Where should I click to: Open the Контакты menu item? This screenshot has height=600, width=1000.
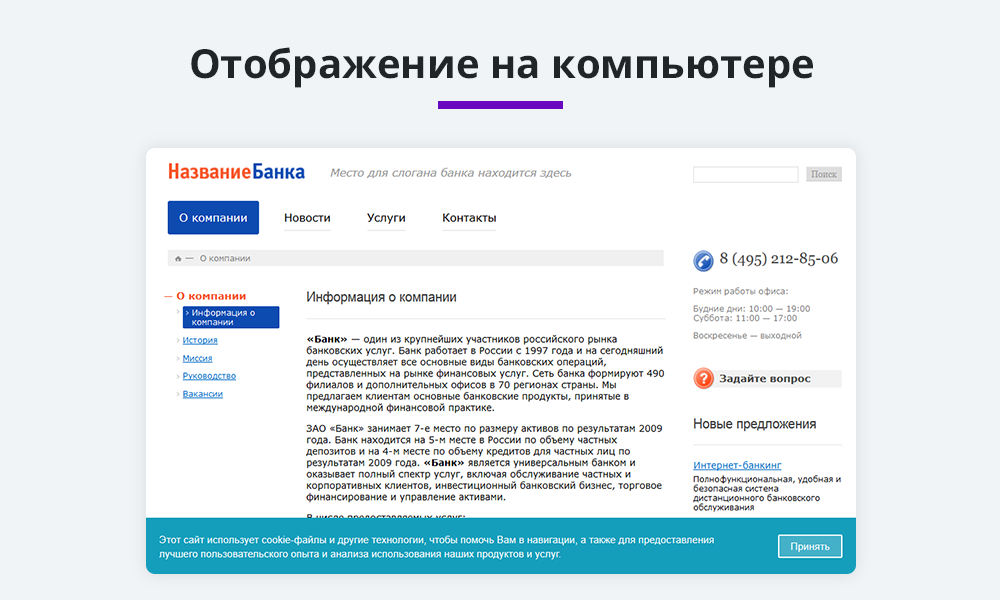tap(469, 218)
